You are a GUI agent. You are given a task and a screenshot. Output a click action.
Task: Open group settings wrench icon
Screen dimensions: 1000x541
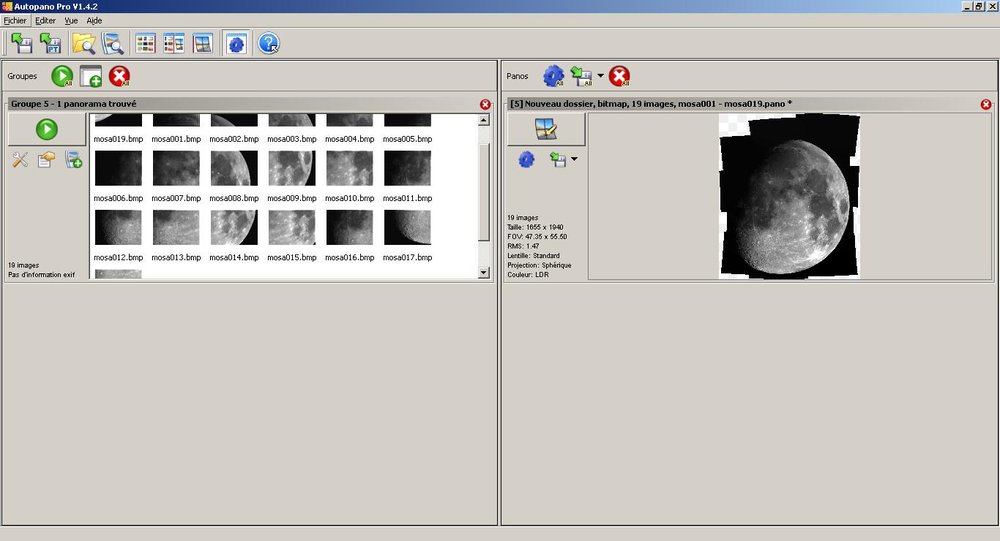click(x=20, y=159)
